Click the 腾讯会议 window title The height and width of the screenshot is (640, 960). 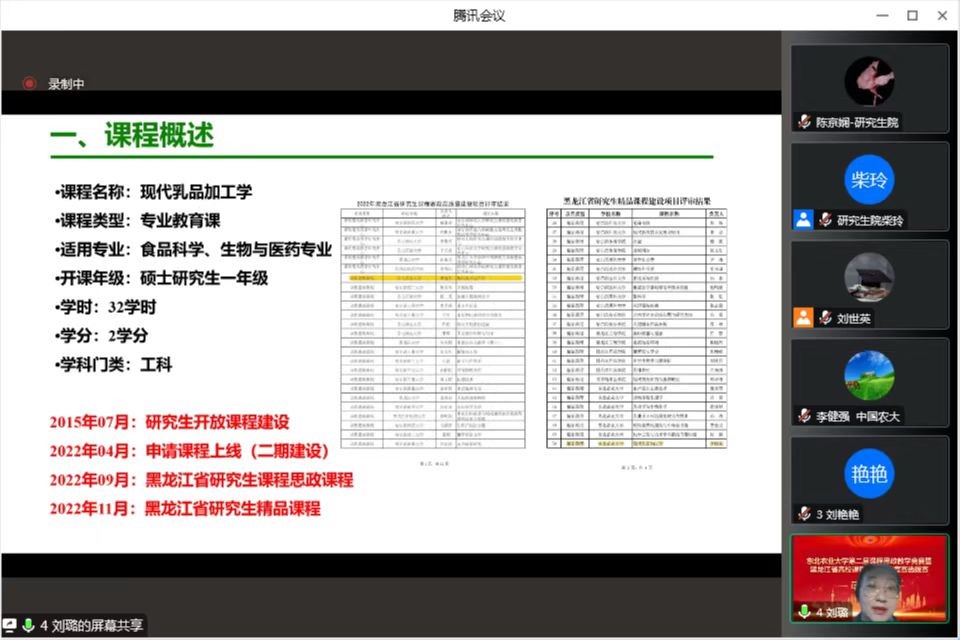pos(479,15)
